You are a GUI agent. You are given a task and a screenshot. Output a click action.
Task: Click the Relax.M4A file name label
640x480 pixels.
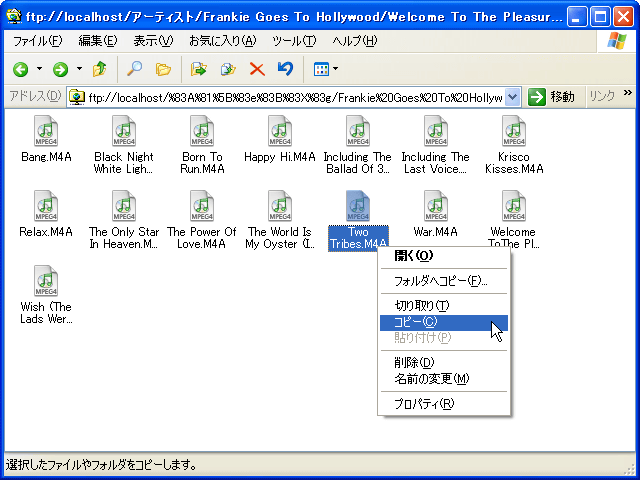(x=46, y=232)
